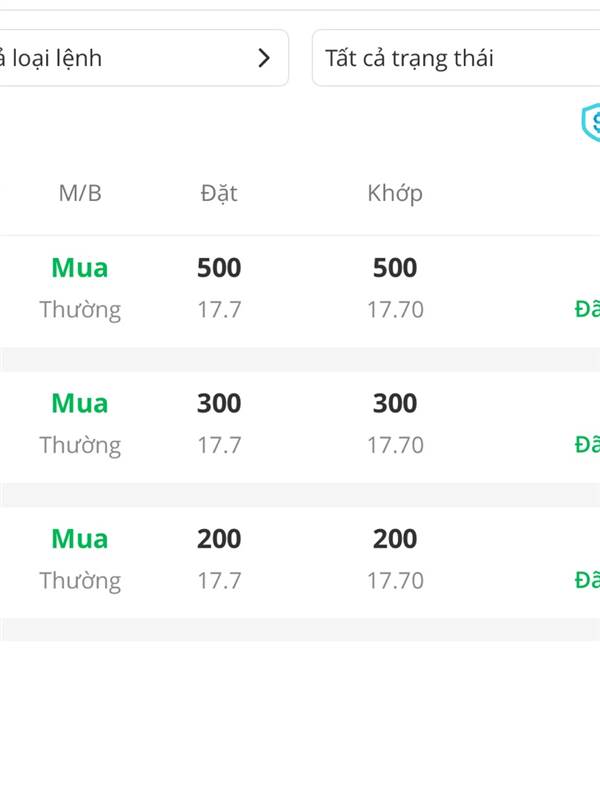
Task: Open the order type filter dropdown
Action: [x=144, y=58]
